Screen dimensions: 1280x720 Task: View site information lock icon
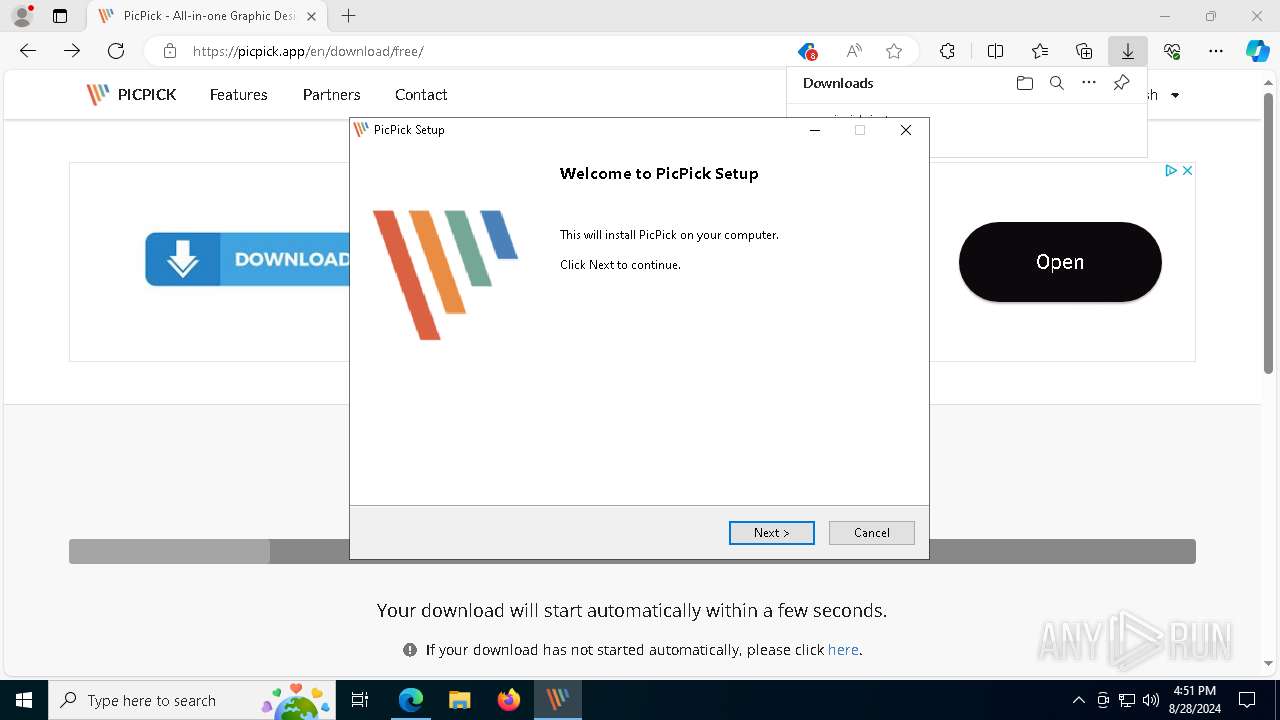(170, 51)
